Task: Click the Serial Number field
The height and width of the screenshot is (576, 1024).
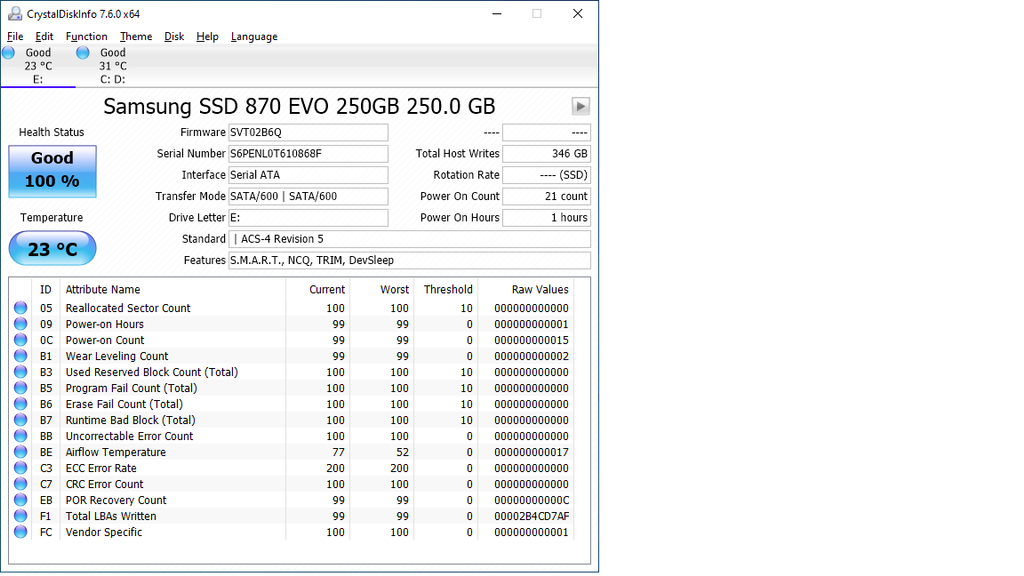Action: click(307, 154)
